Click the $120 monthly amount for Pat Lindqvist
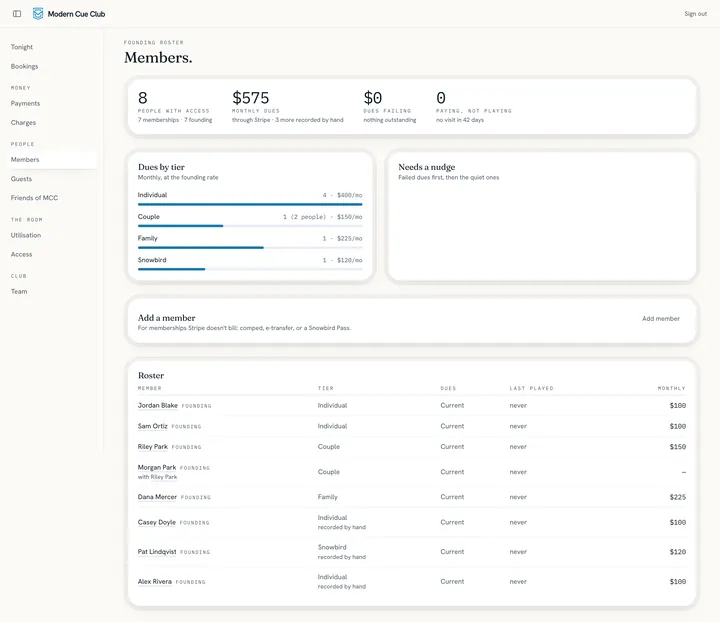720x622 pixels. pos(678,552)
